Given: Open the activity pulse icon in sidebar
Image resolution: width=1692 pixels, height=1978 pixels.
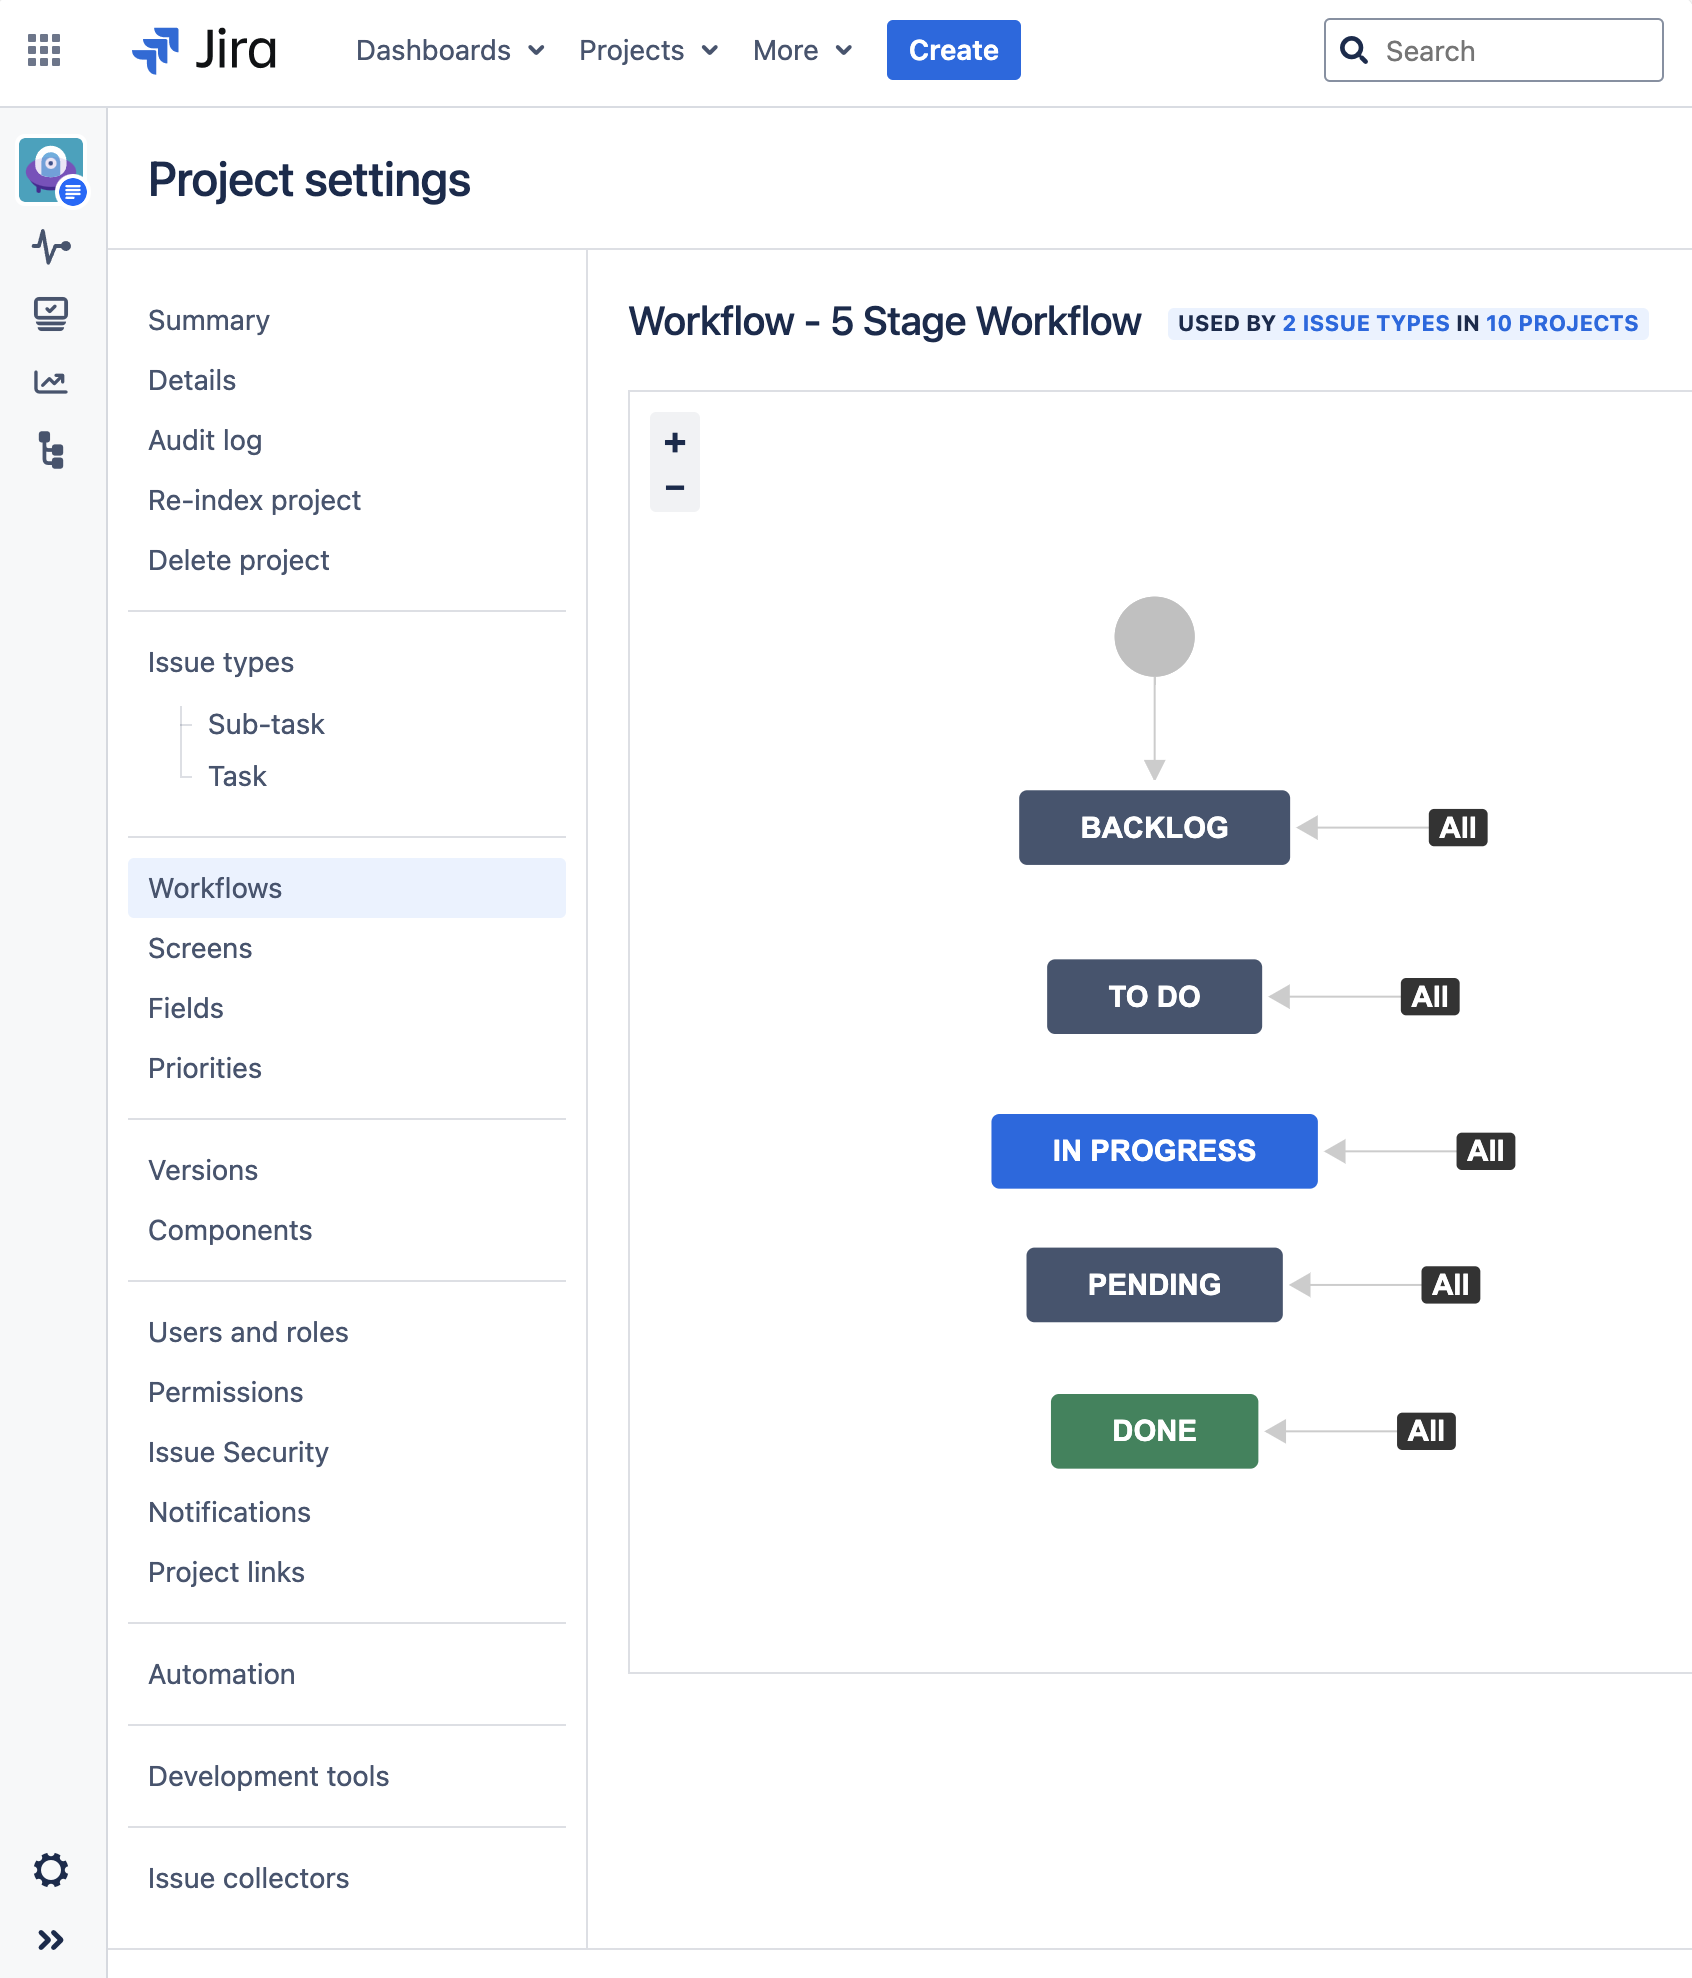Looking at the screenshot, I should 51,246.
